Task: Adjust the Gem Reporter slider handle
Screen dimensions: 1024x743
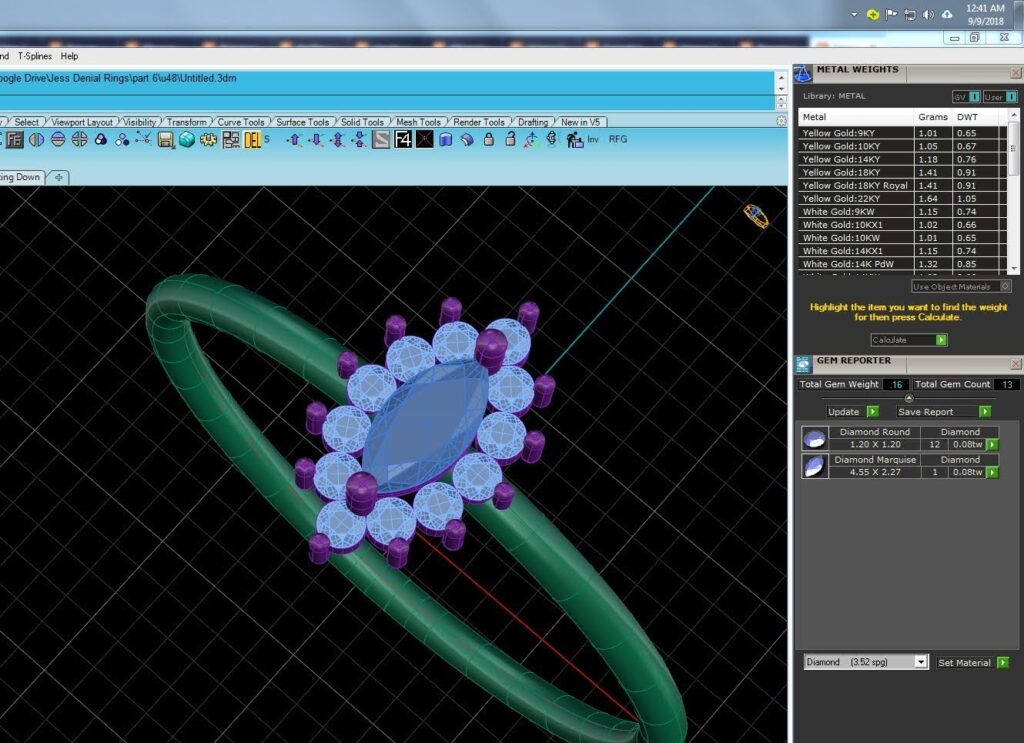Action: tap(908, 398)
